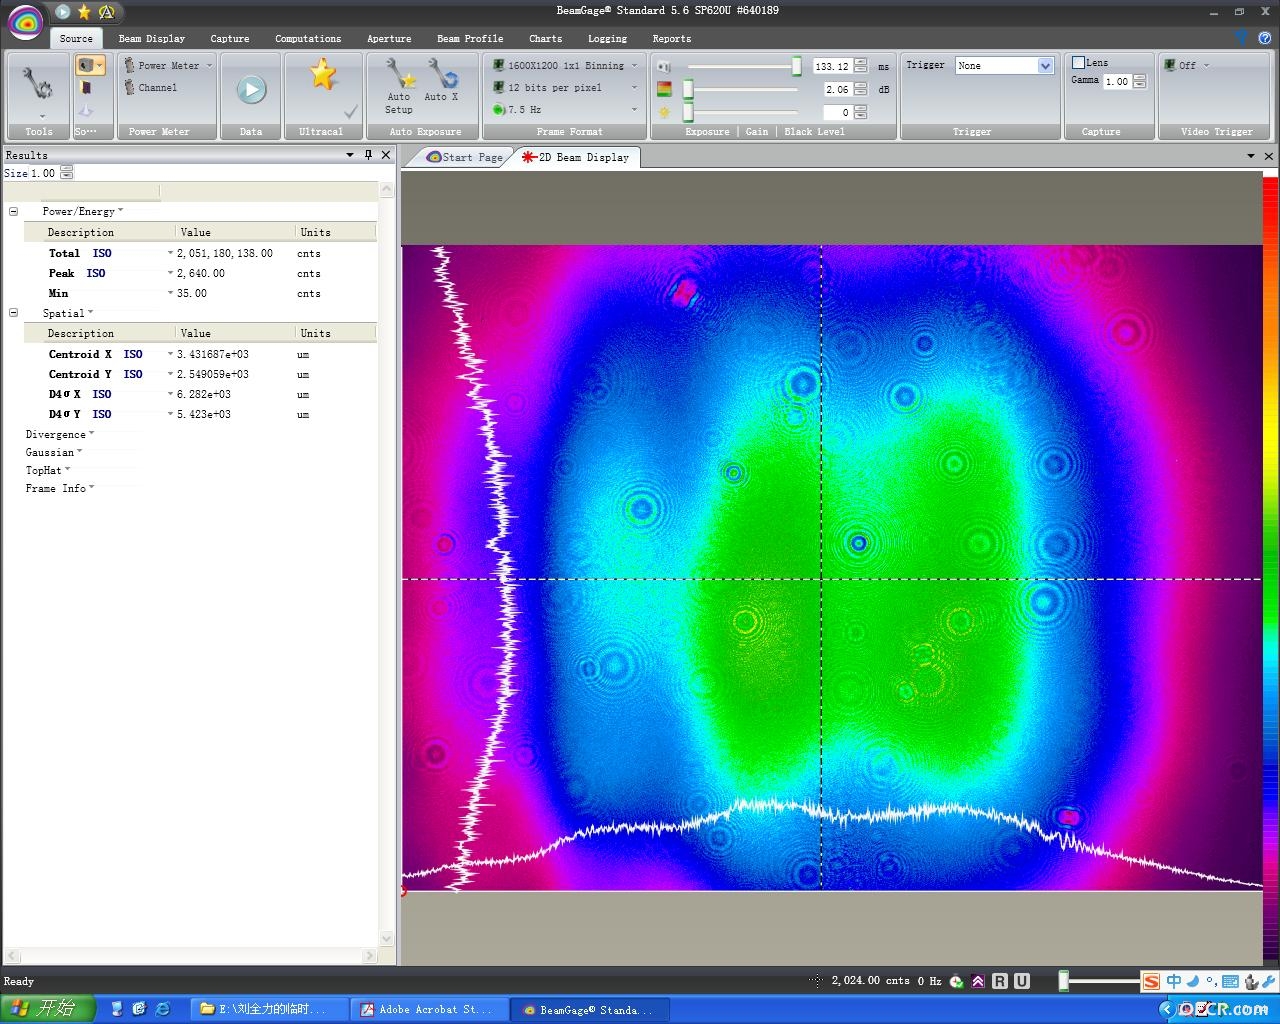Open the E:\ folder window taskbar button
The height and width of the screenshot is (1024, 1280).
[270, 1009]
